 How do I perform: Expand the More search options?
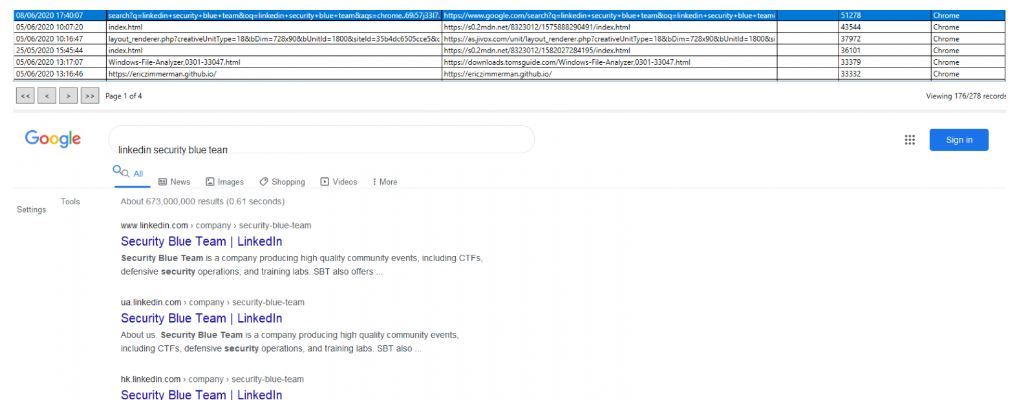pos(385,182)
